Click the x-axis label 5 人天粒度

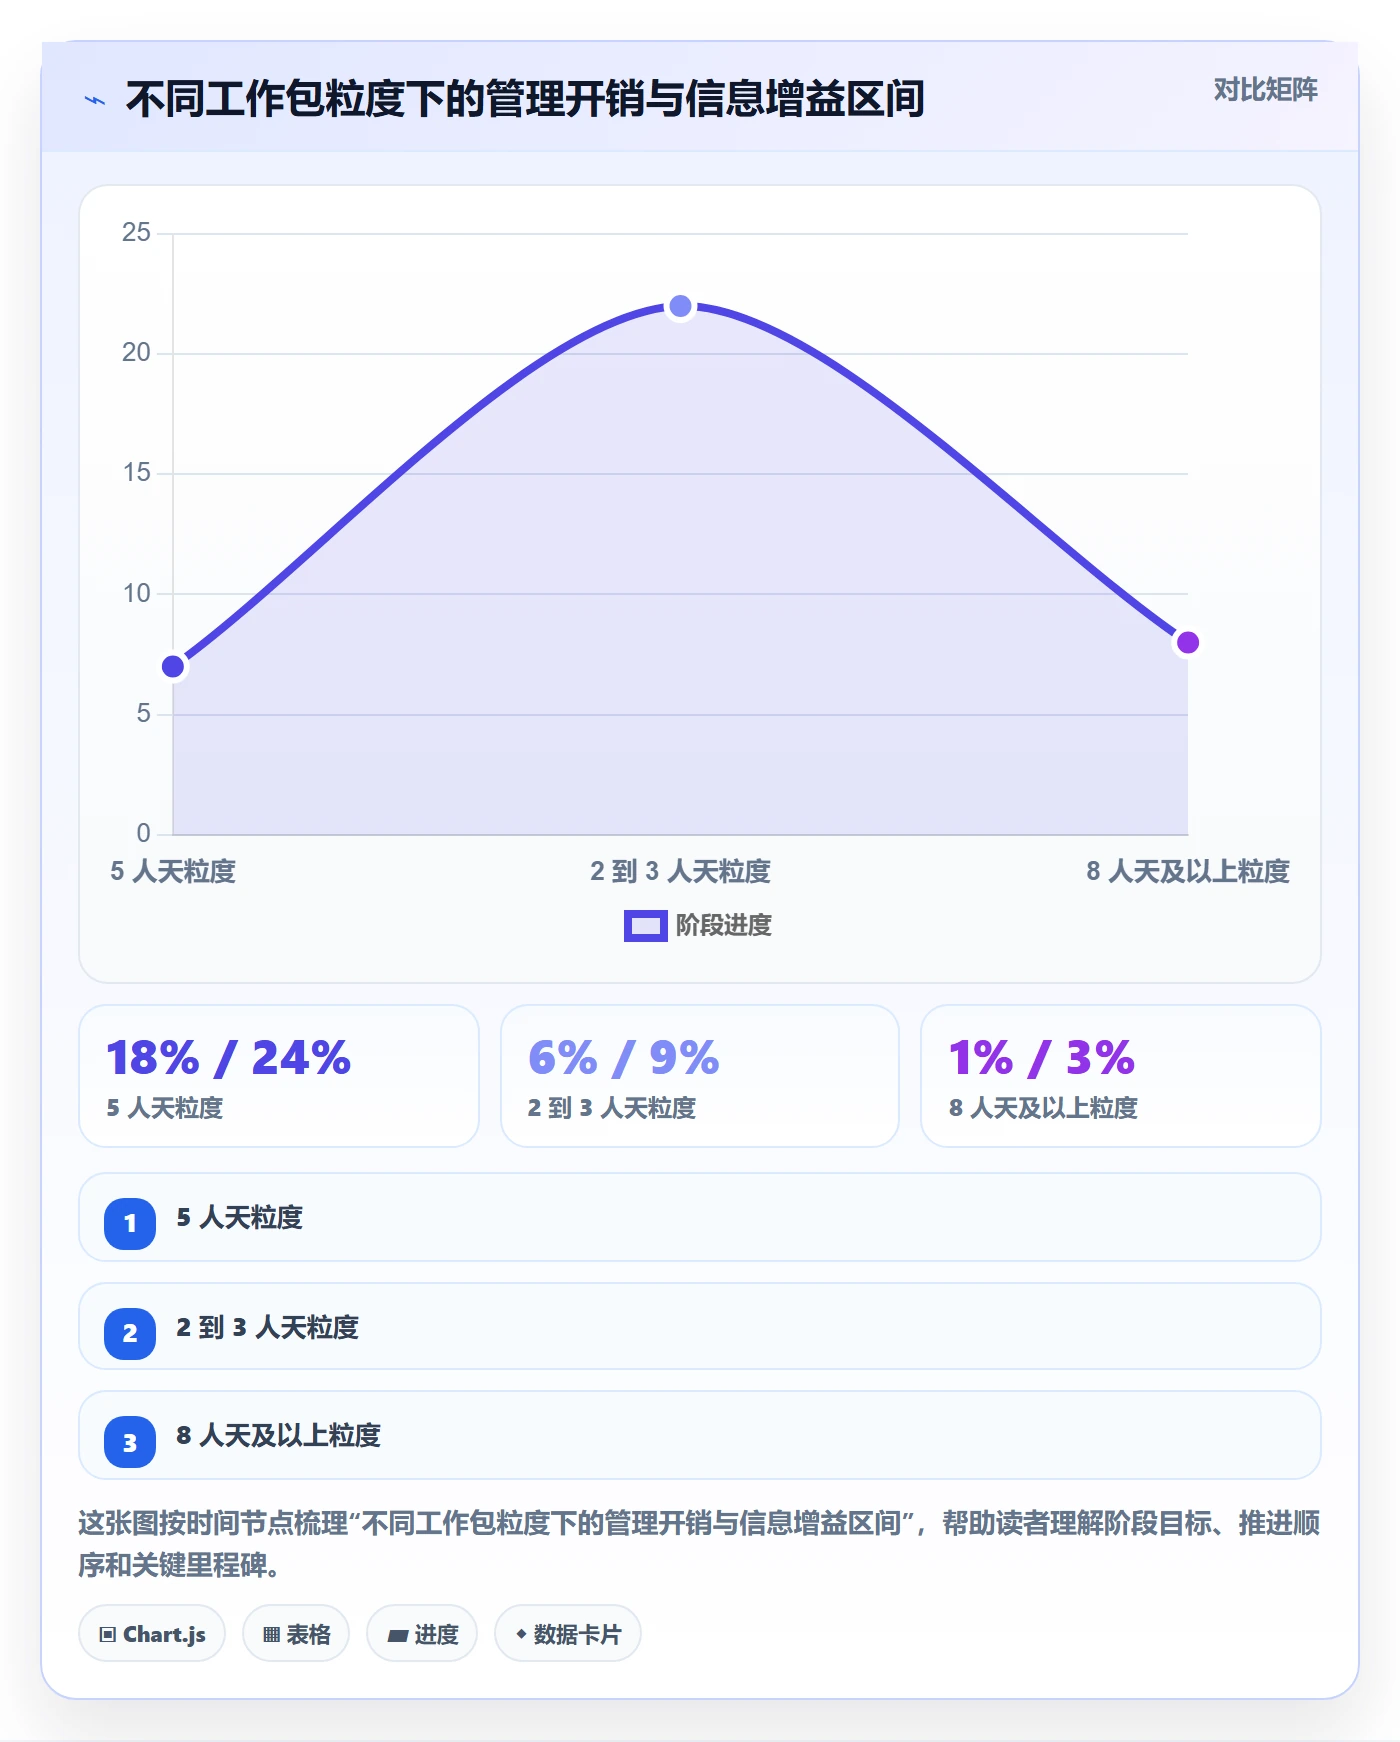pos(173,871)
